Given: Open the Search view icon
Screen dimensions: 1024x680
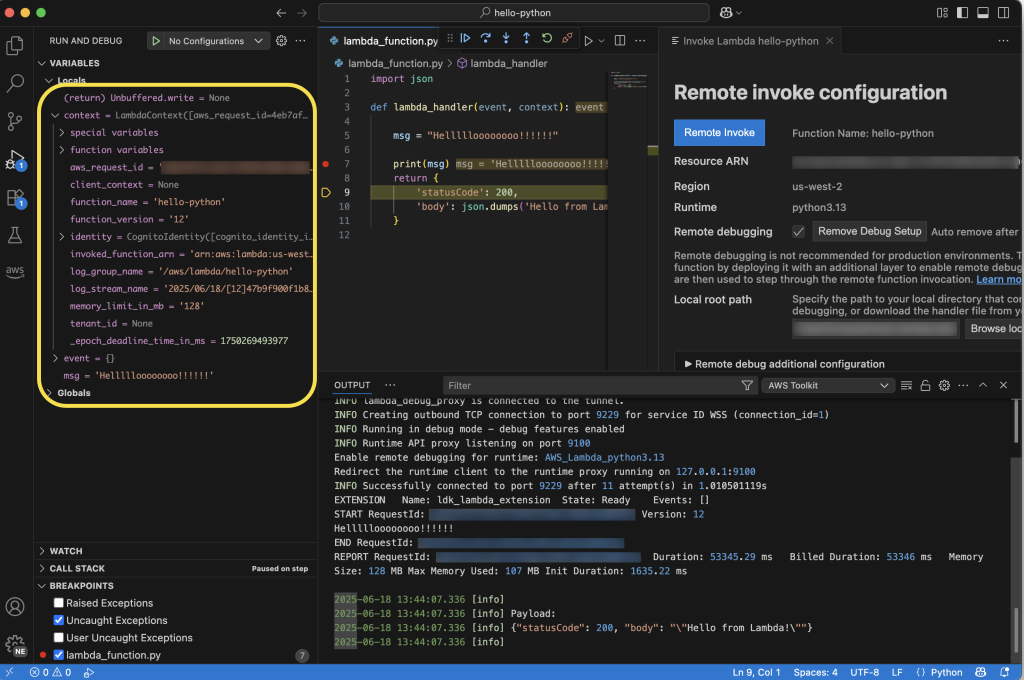Looking at the screenshot, I should pyautogui.click(x=15, y=83).
